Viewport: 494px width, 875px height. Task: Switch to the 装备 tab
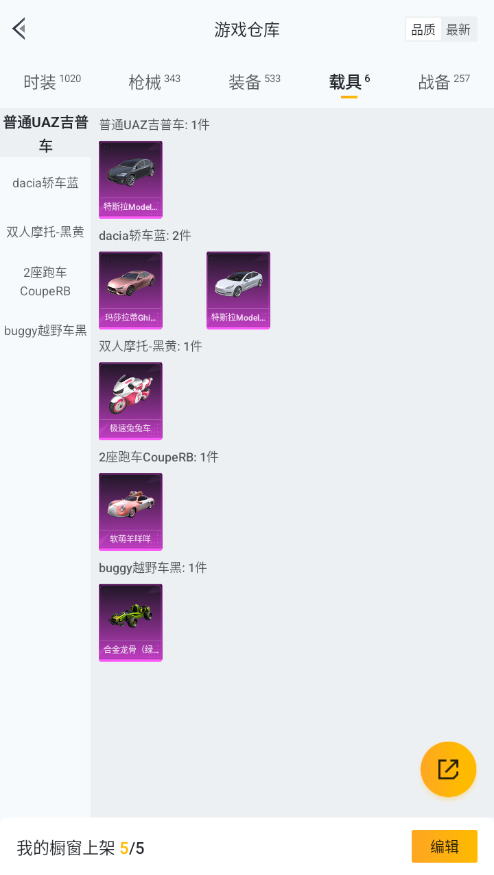[254, 81]
